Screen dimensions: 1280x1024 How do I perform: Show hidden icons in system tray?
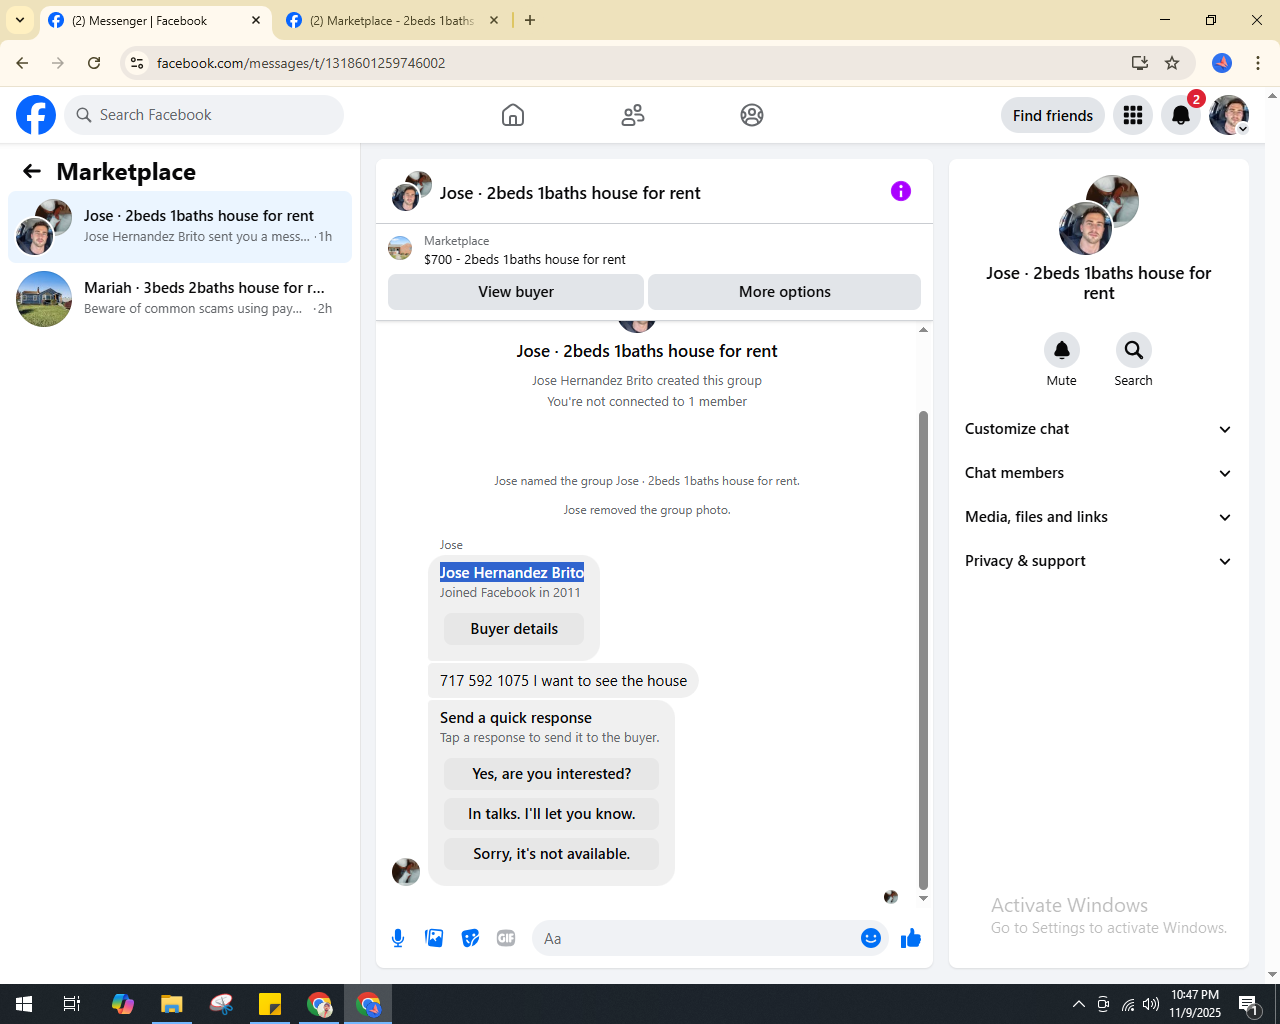click(1078, 1004)
